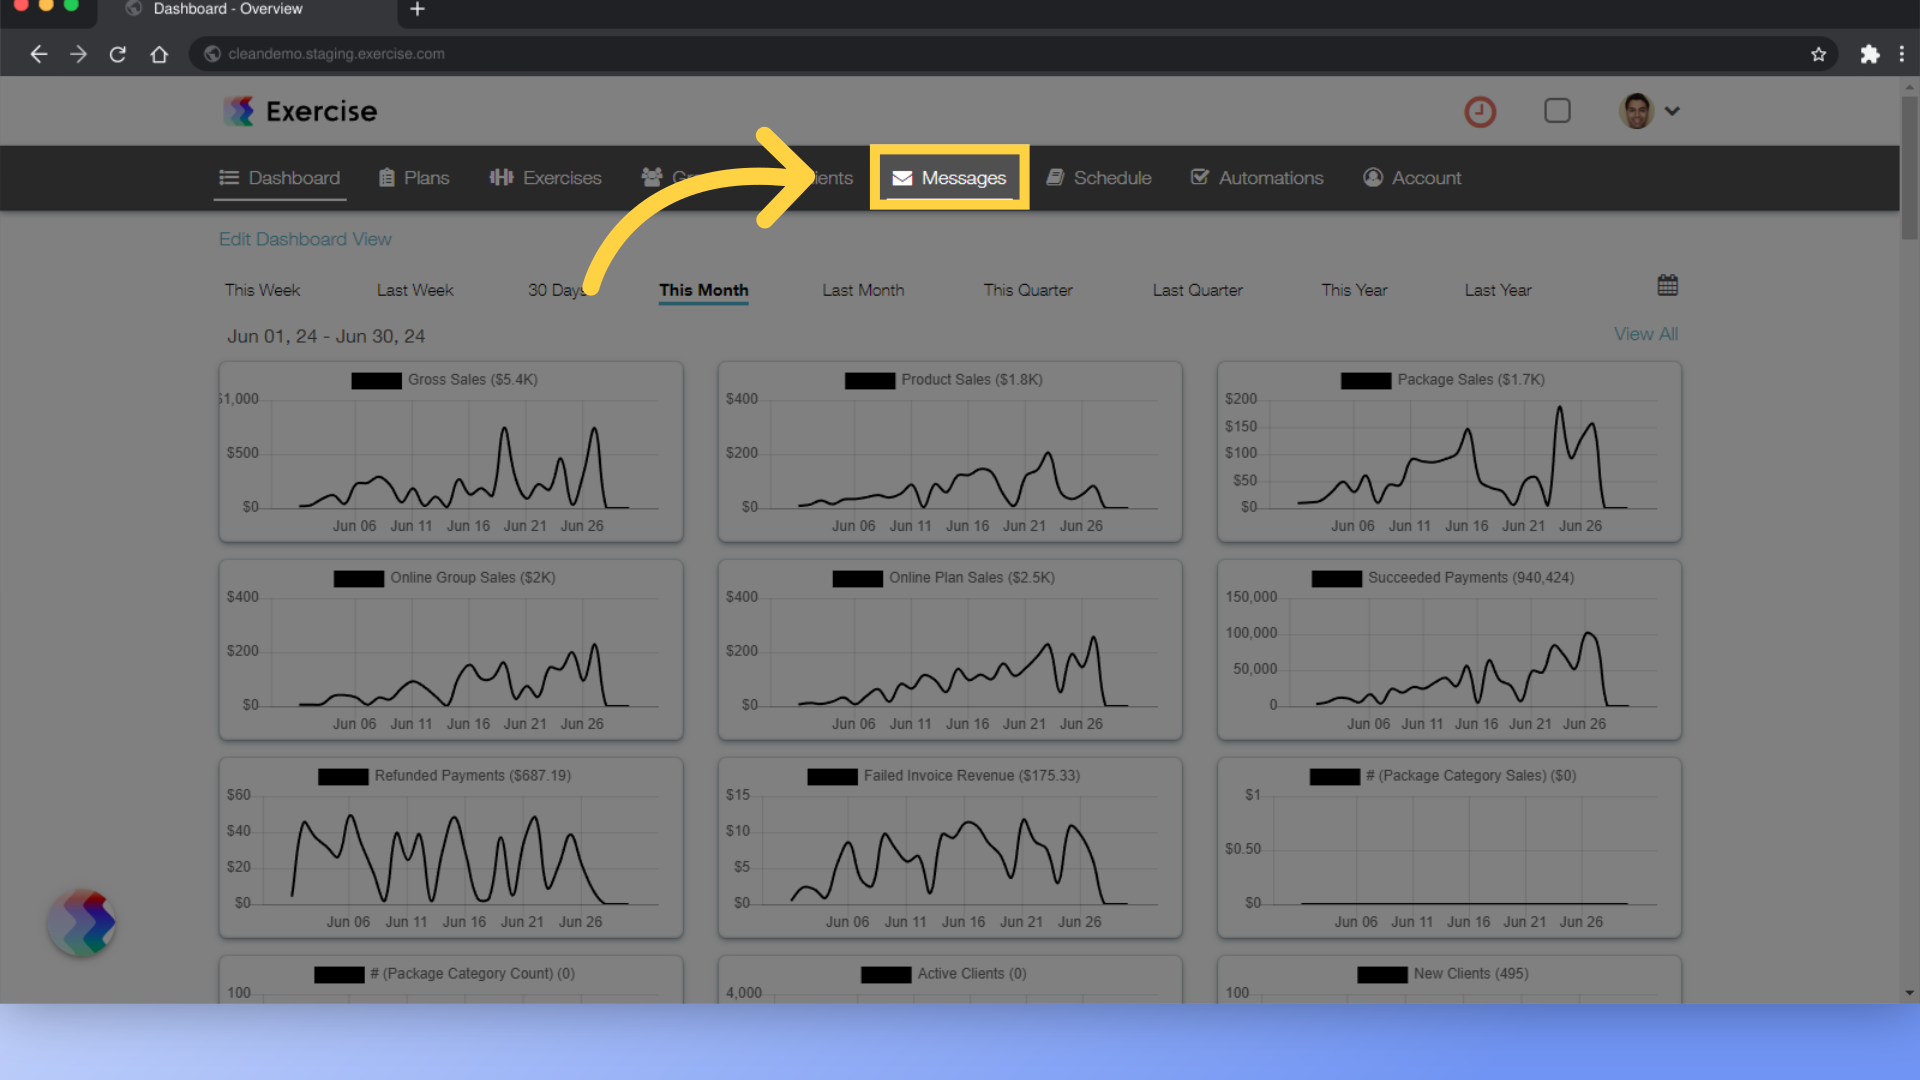The image size is (1920, 1080).
Task: Reload the page
Action: pos(118,54)
